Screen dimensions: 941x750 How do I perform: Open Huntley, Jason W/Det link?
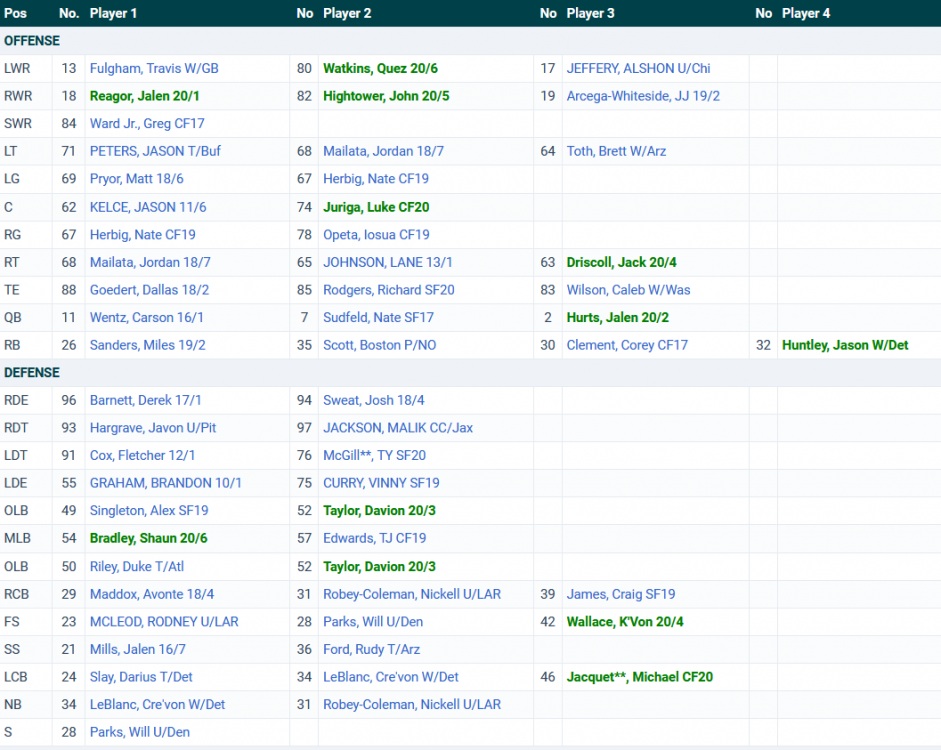(x=845, y=345)
